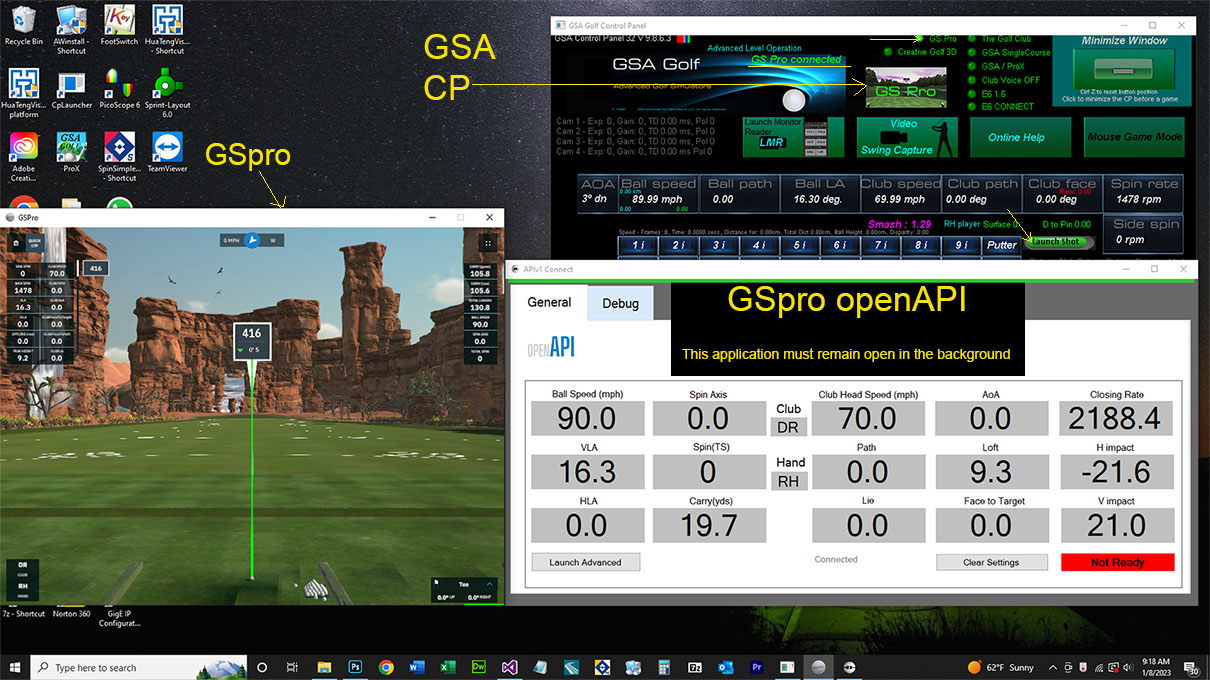Click the Minimize Window button in GSA panel
Viewport: 1210px width, 680px height.
coord(1125,69)
